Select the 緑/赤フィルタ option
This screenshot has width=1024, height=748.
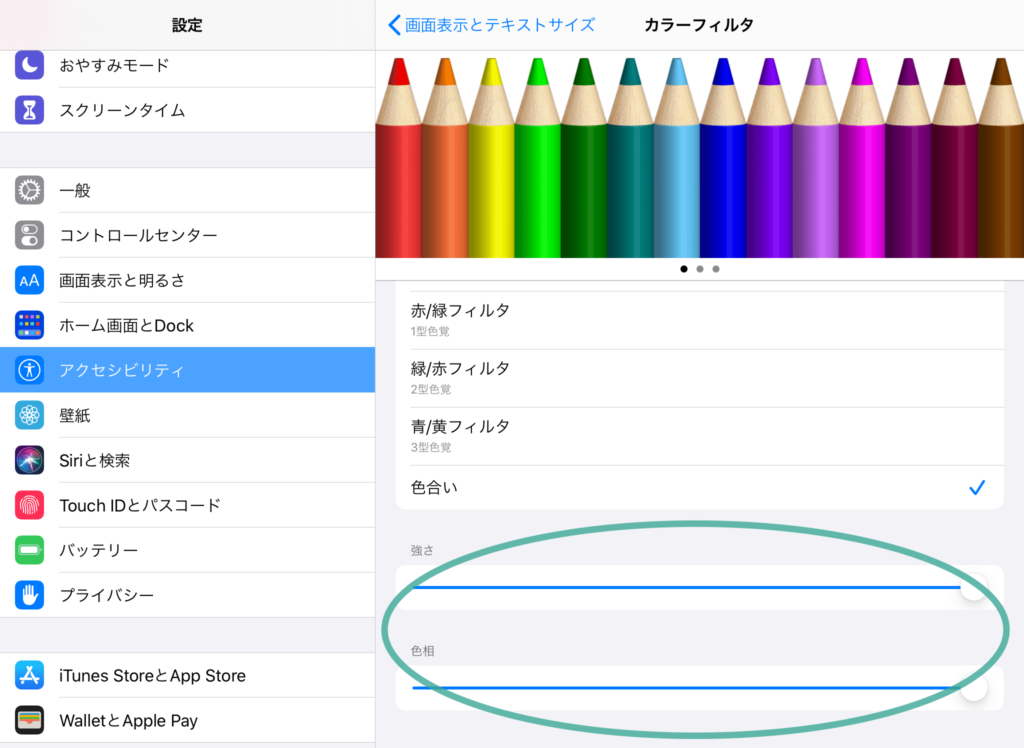pos(699,377)
